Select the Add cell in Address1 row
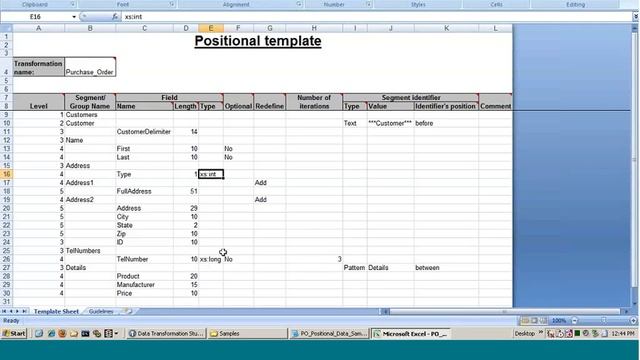The width and height of the screenshot is (640, 360). point(269,183)
